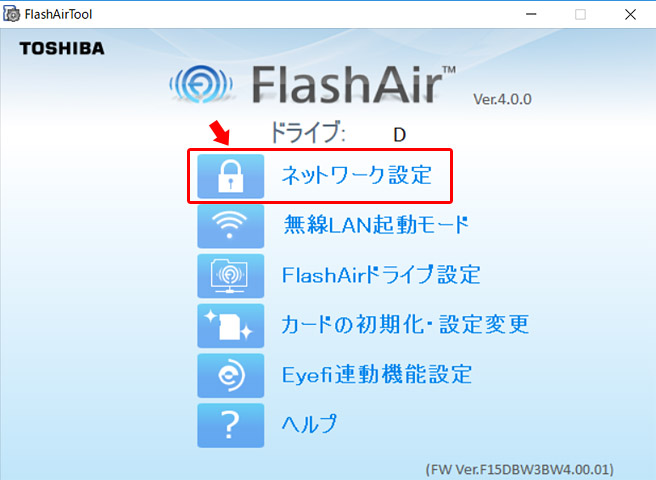656x480 pixels.
Task: Open ネットワーク設定 text link
Action: click(x=356, y=175)
